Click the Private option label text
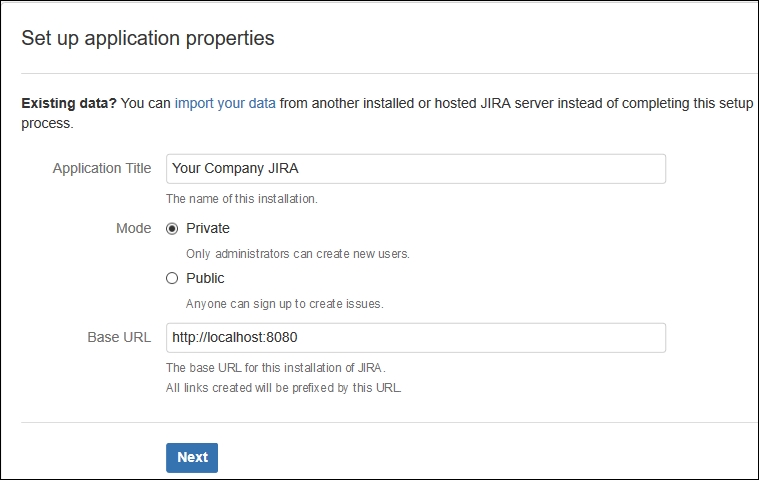 click(208, 228)
